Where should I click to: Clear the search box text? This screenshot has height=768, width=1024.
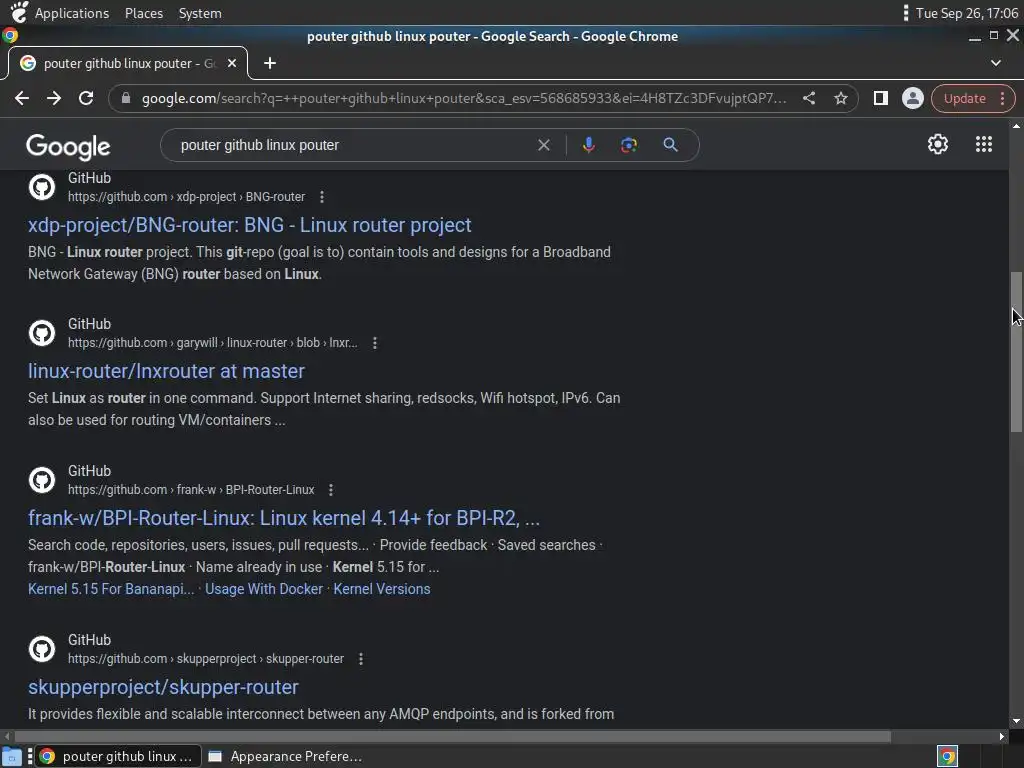click(543, 145)
